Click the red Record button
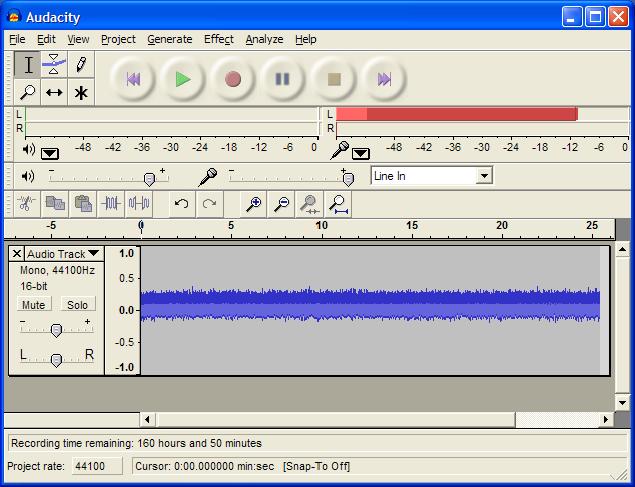This screenshot has width=635, height=487. [233, 79]
